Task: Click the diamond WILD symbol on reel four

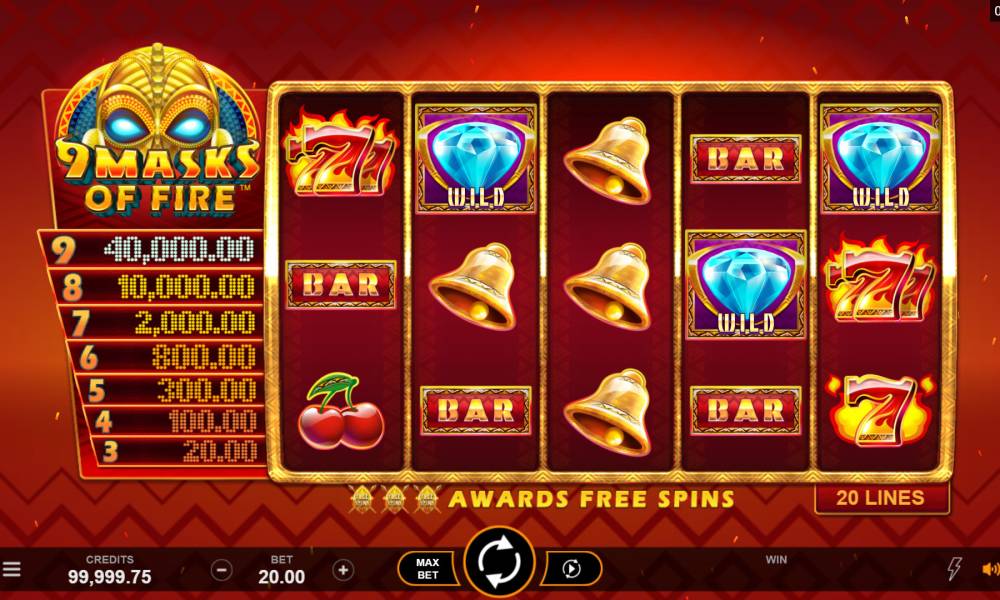Action: point(746,284)
